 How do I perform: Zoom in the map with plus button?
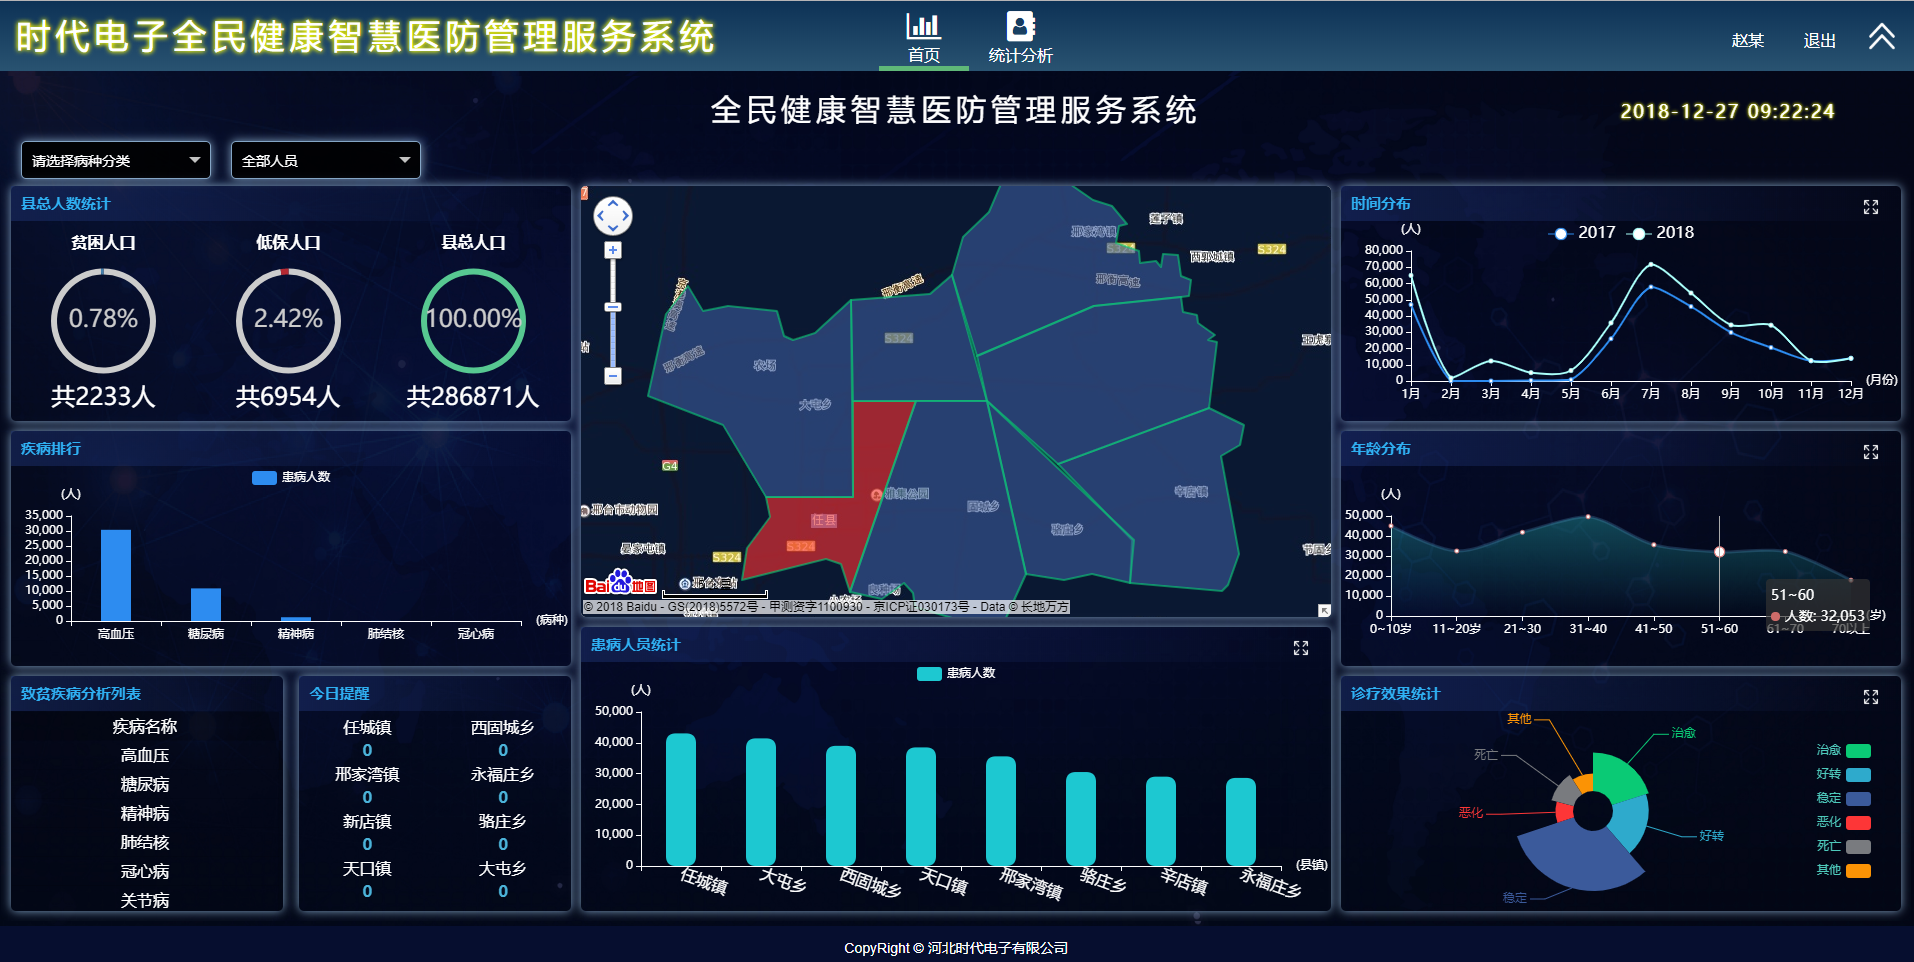click(x=613, y=250)
